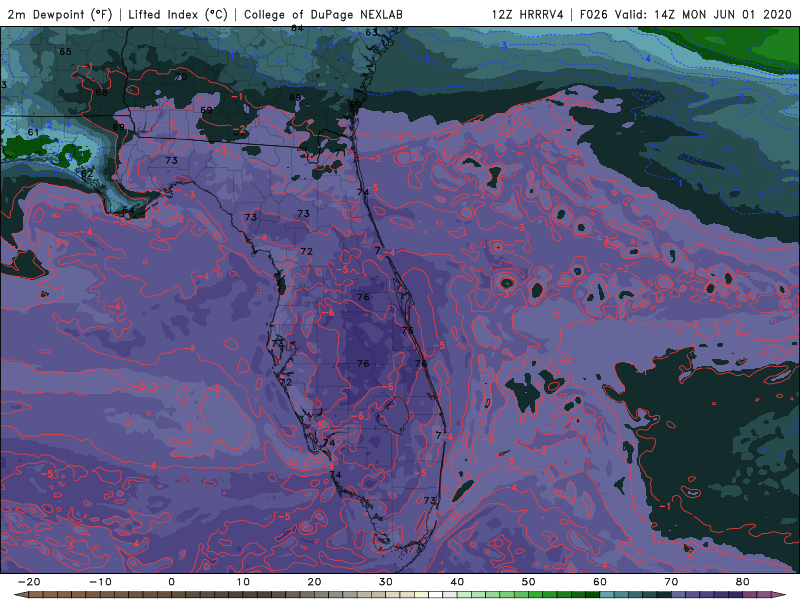Viewport: 800px width, 600px height.
Task: Click the '68' dewpoint value on the map
Action: [x=102, y=92]
